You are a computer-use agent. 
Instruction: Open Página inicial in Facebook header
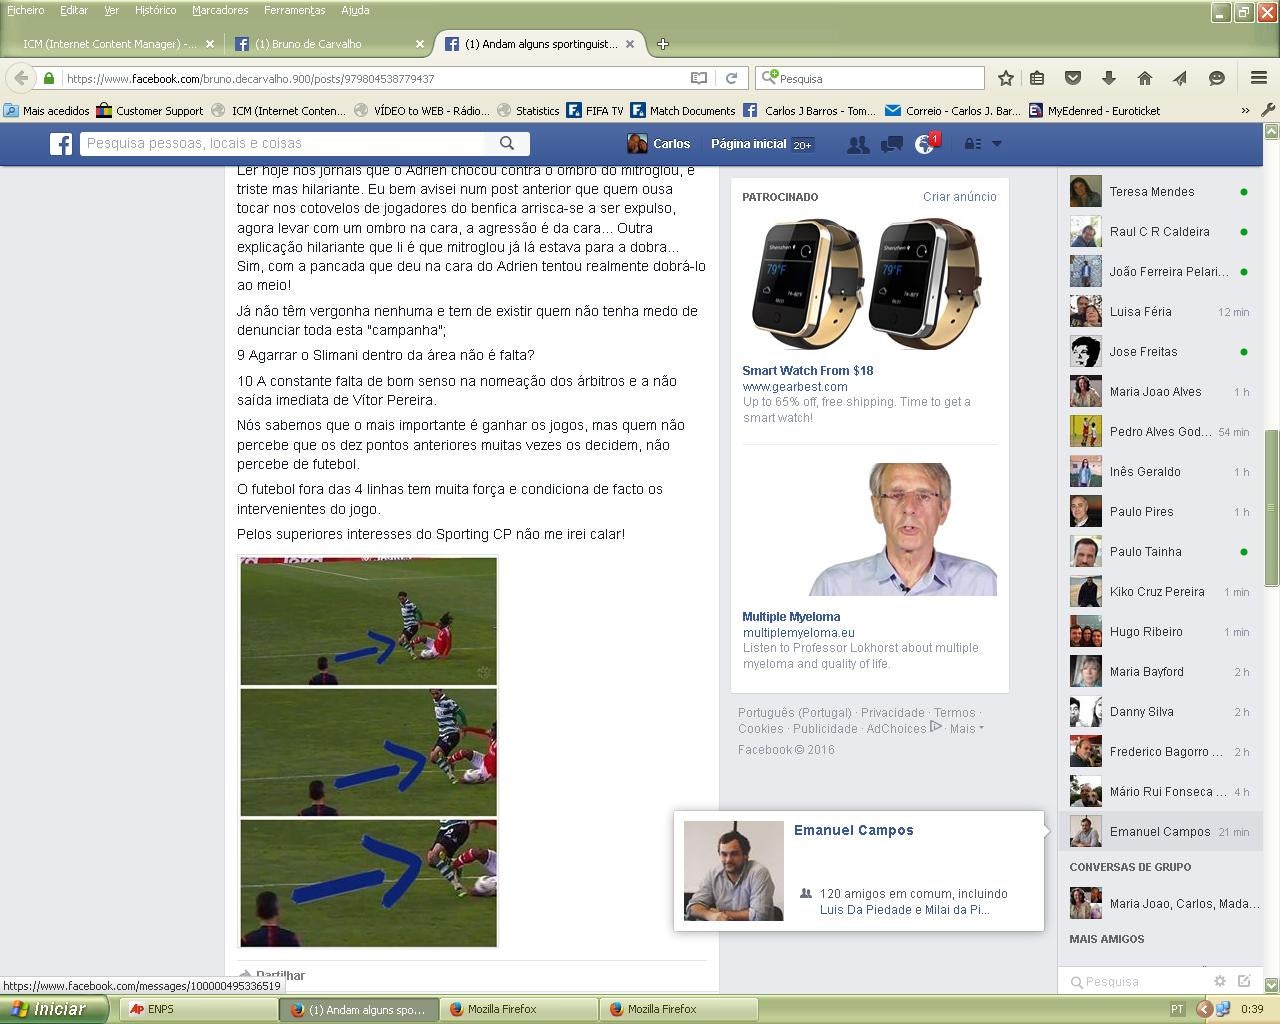click(x=748, y=144)
